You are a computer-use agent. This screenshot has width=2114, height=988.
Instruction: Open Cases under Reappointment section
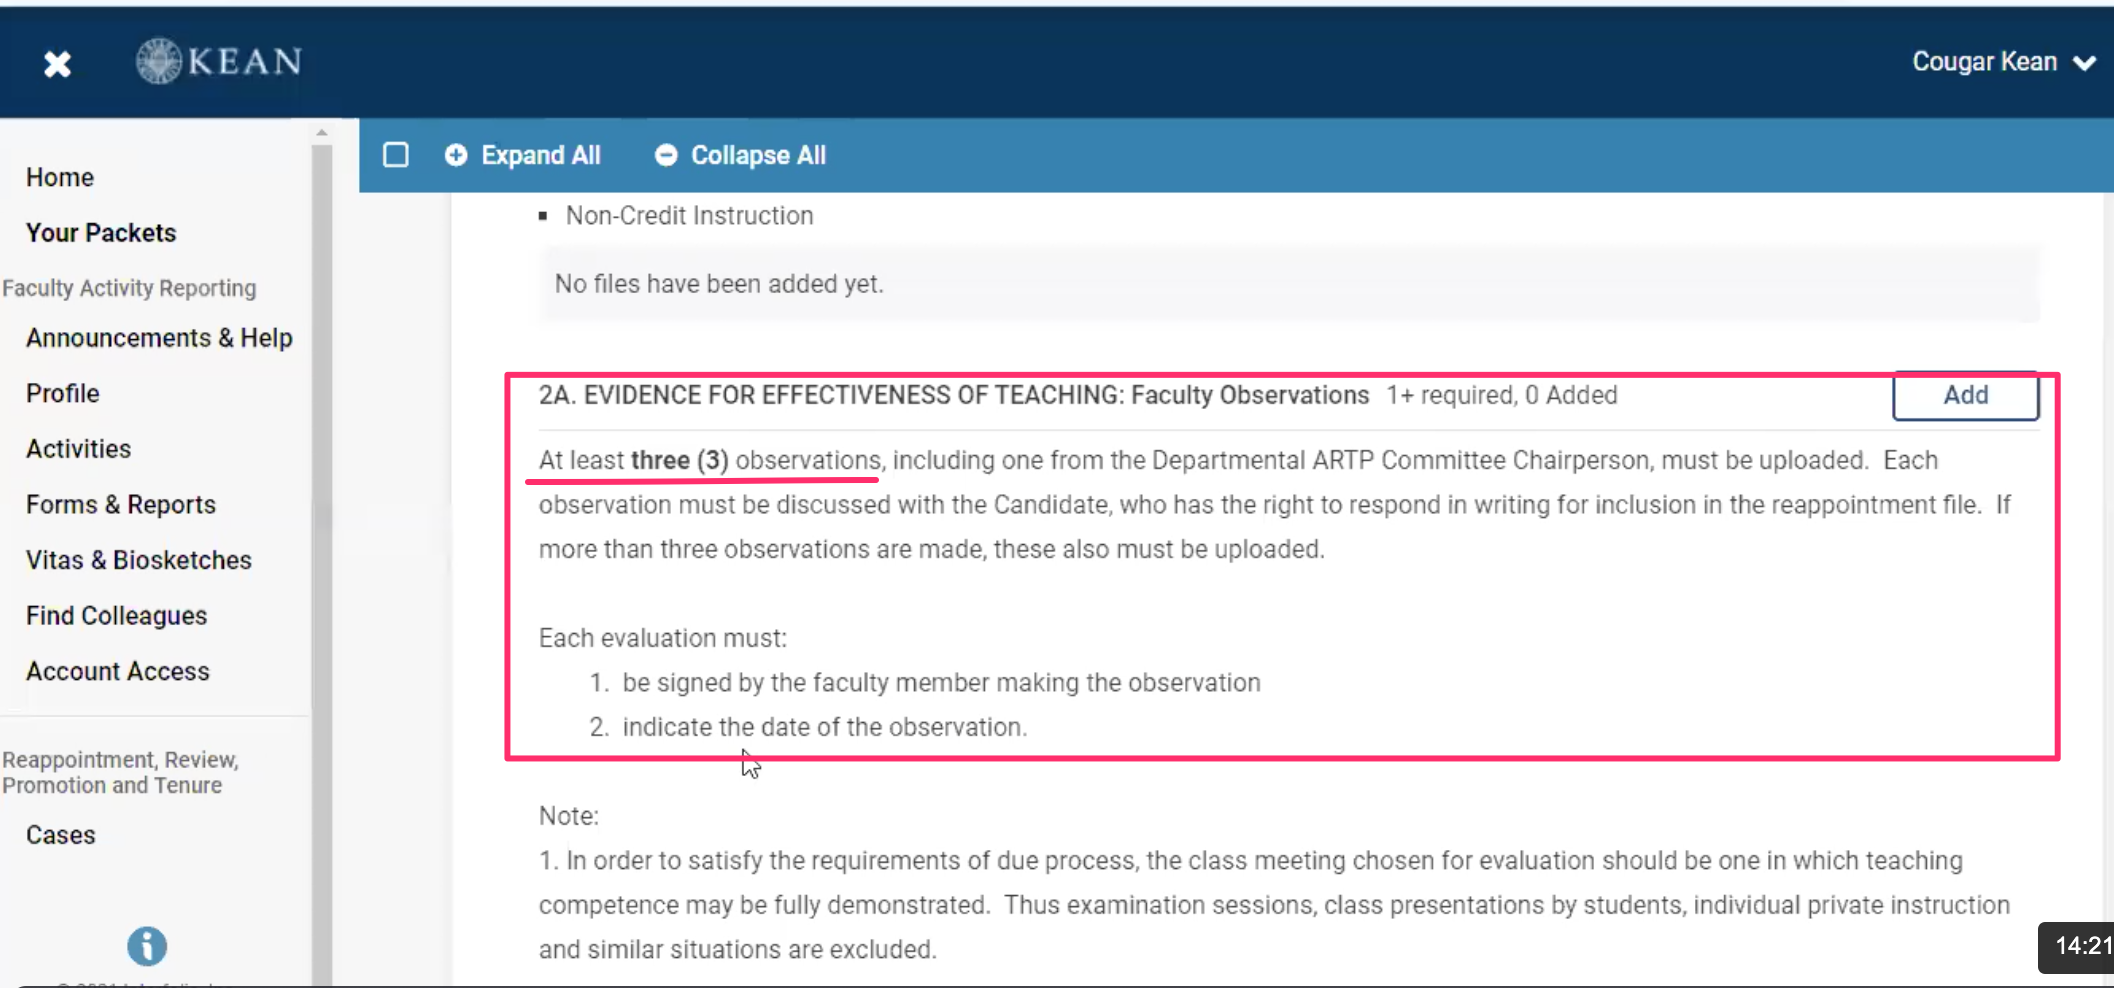tap(61, 835)
